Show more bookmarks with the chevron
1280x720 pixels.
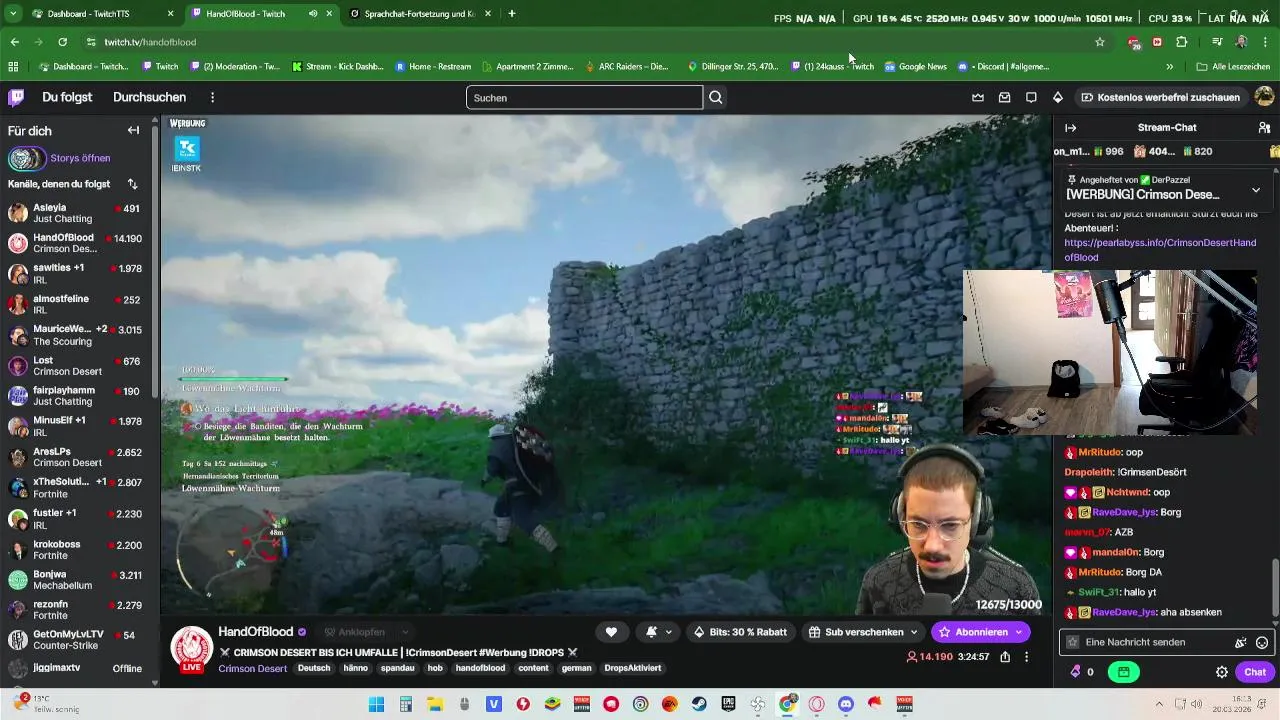[1169, 67]
